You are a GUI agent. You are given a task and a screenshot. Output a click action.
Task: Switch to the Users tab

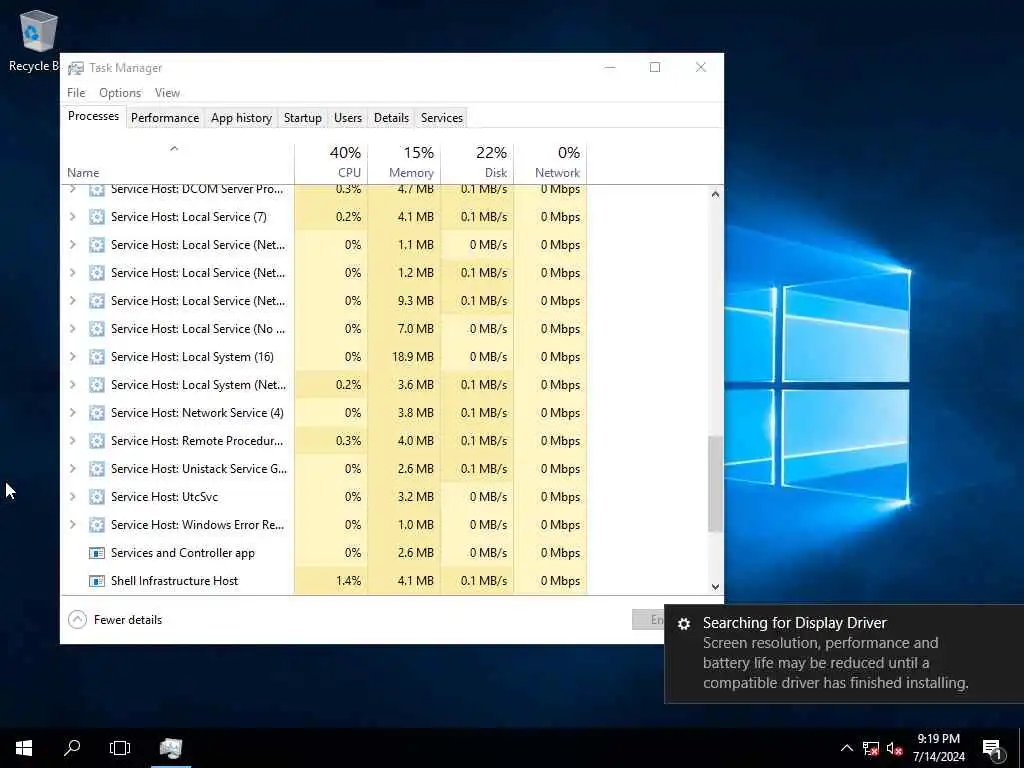point(347,118)
